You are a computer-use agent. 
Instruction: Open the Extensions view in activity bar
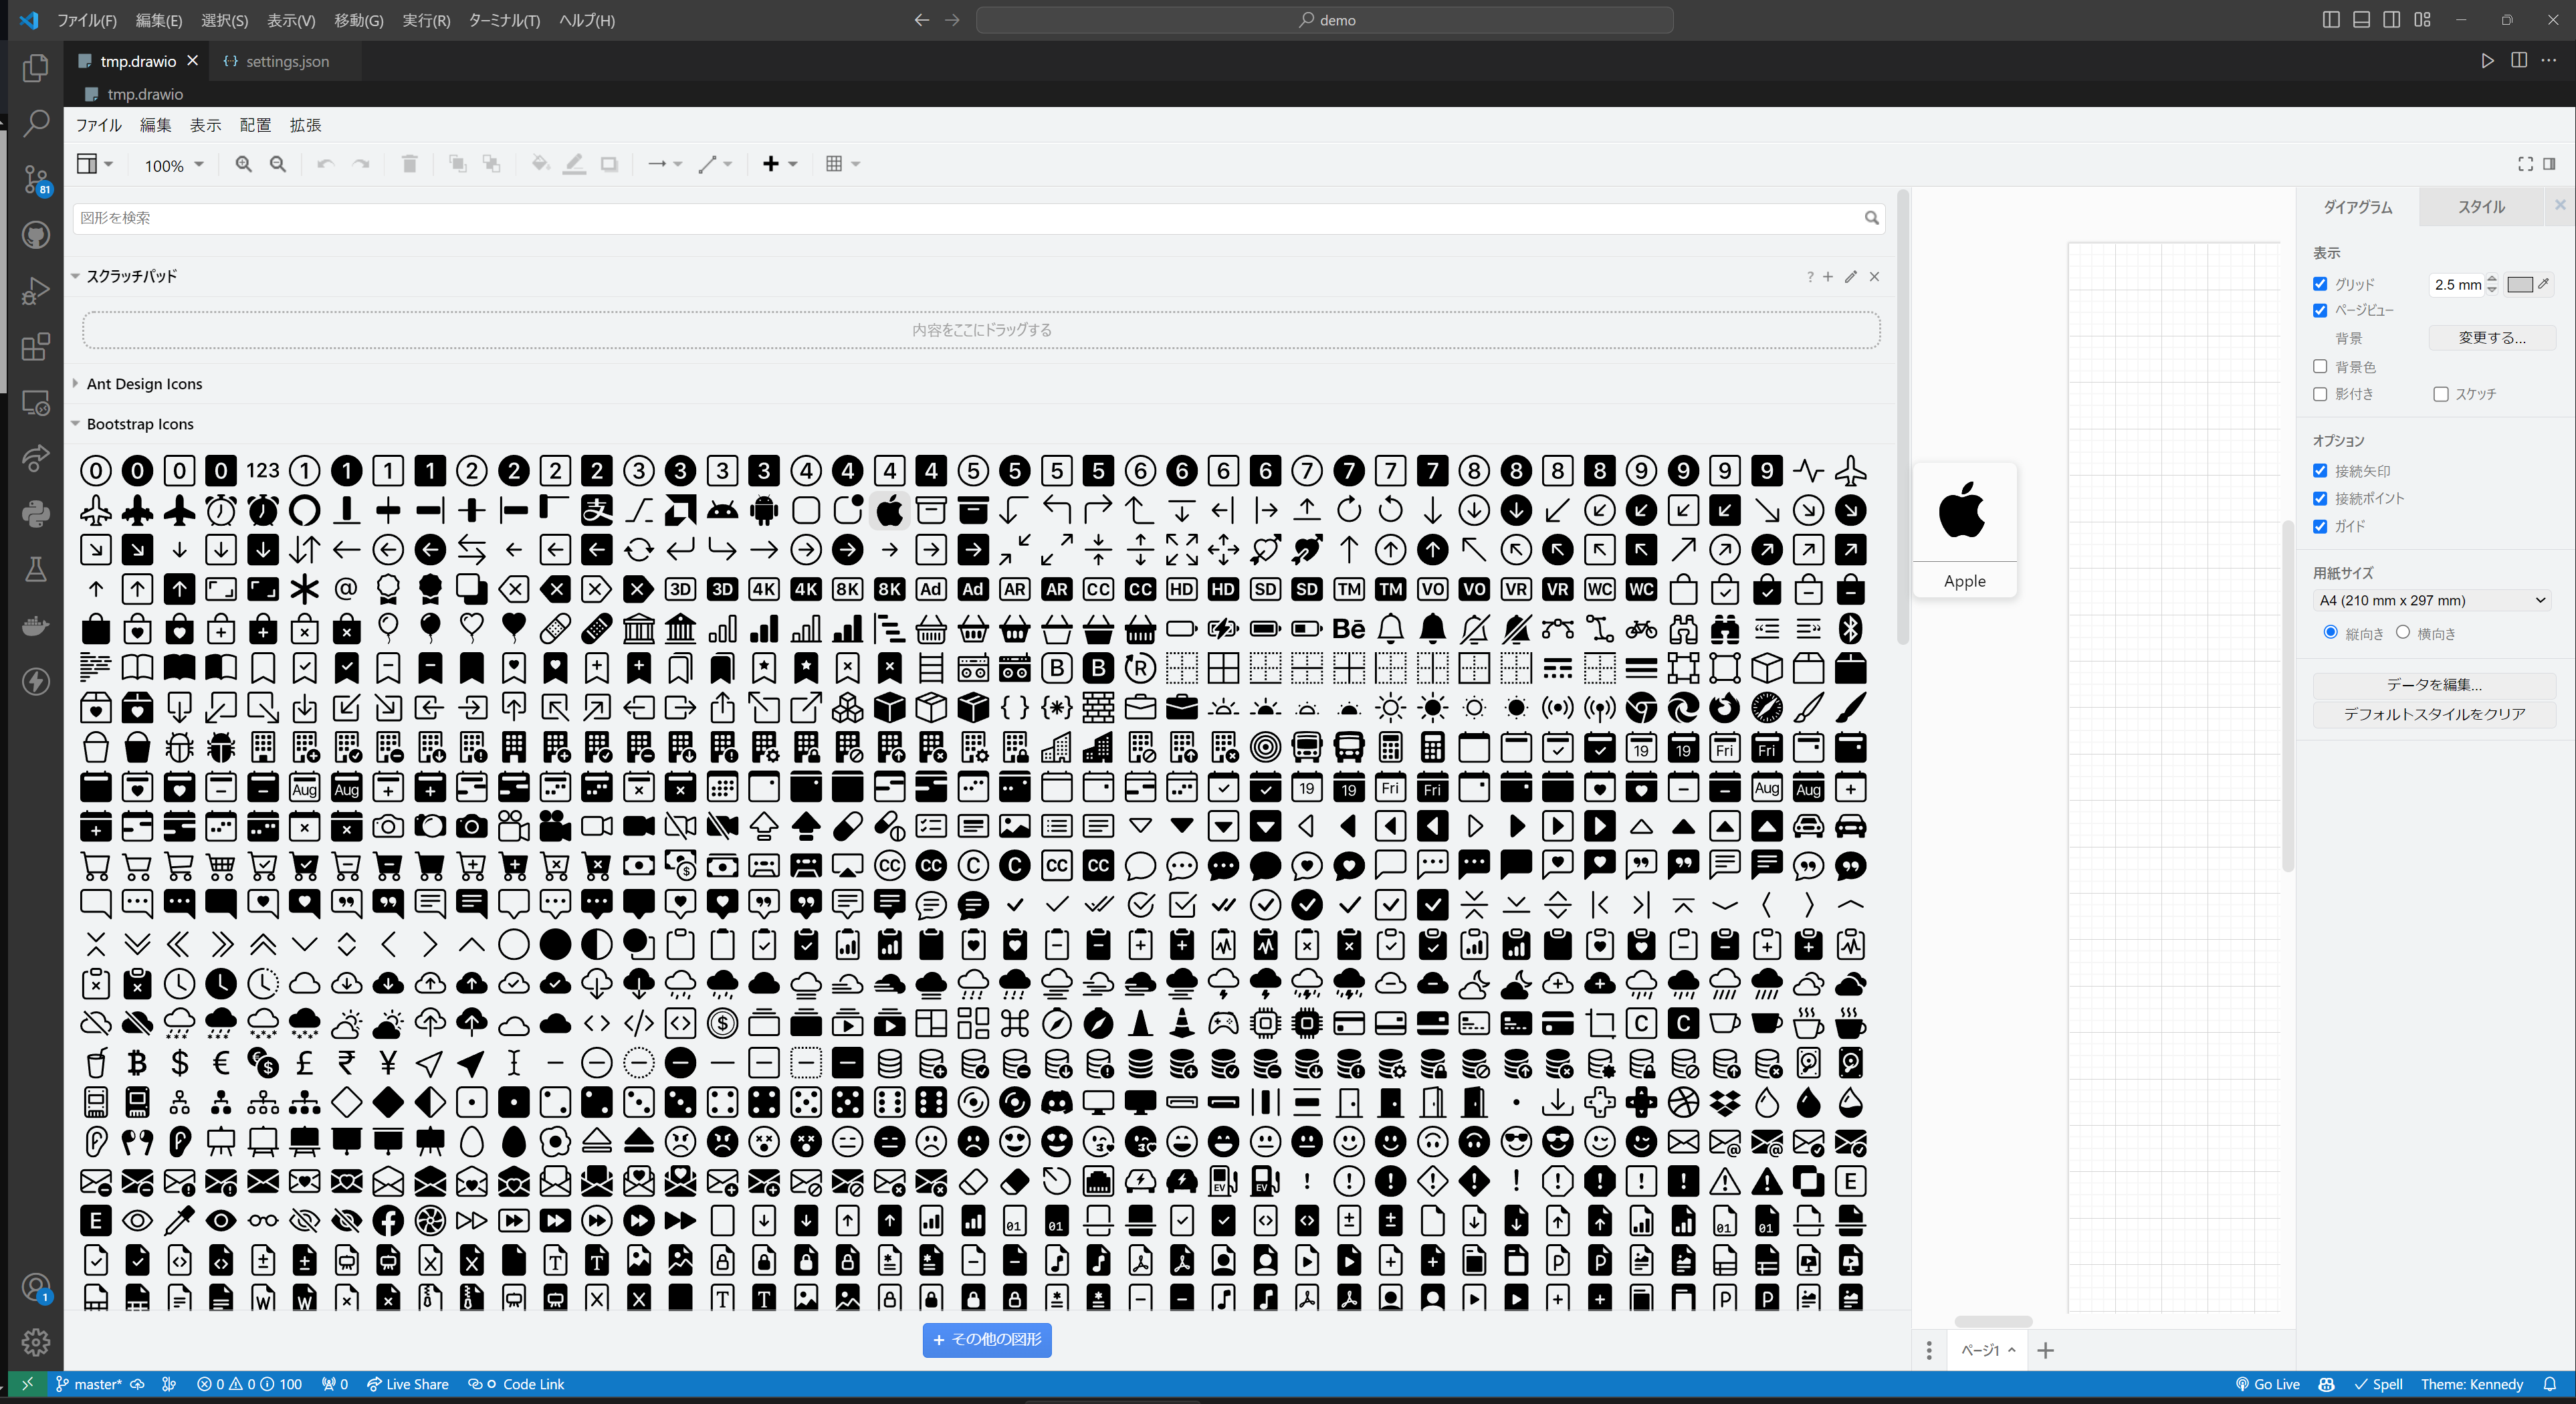click(36, 347)
